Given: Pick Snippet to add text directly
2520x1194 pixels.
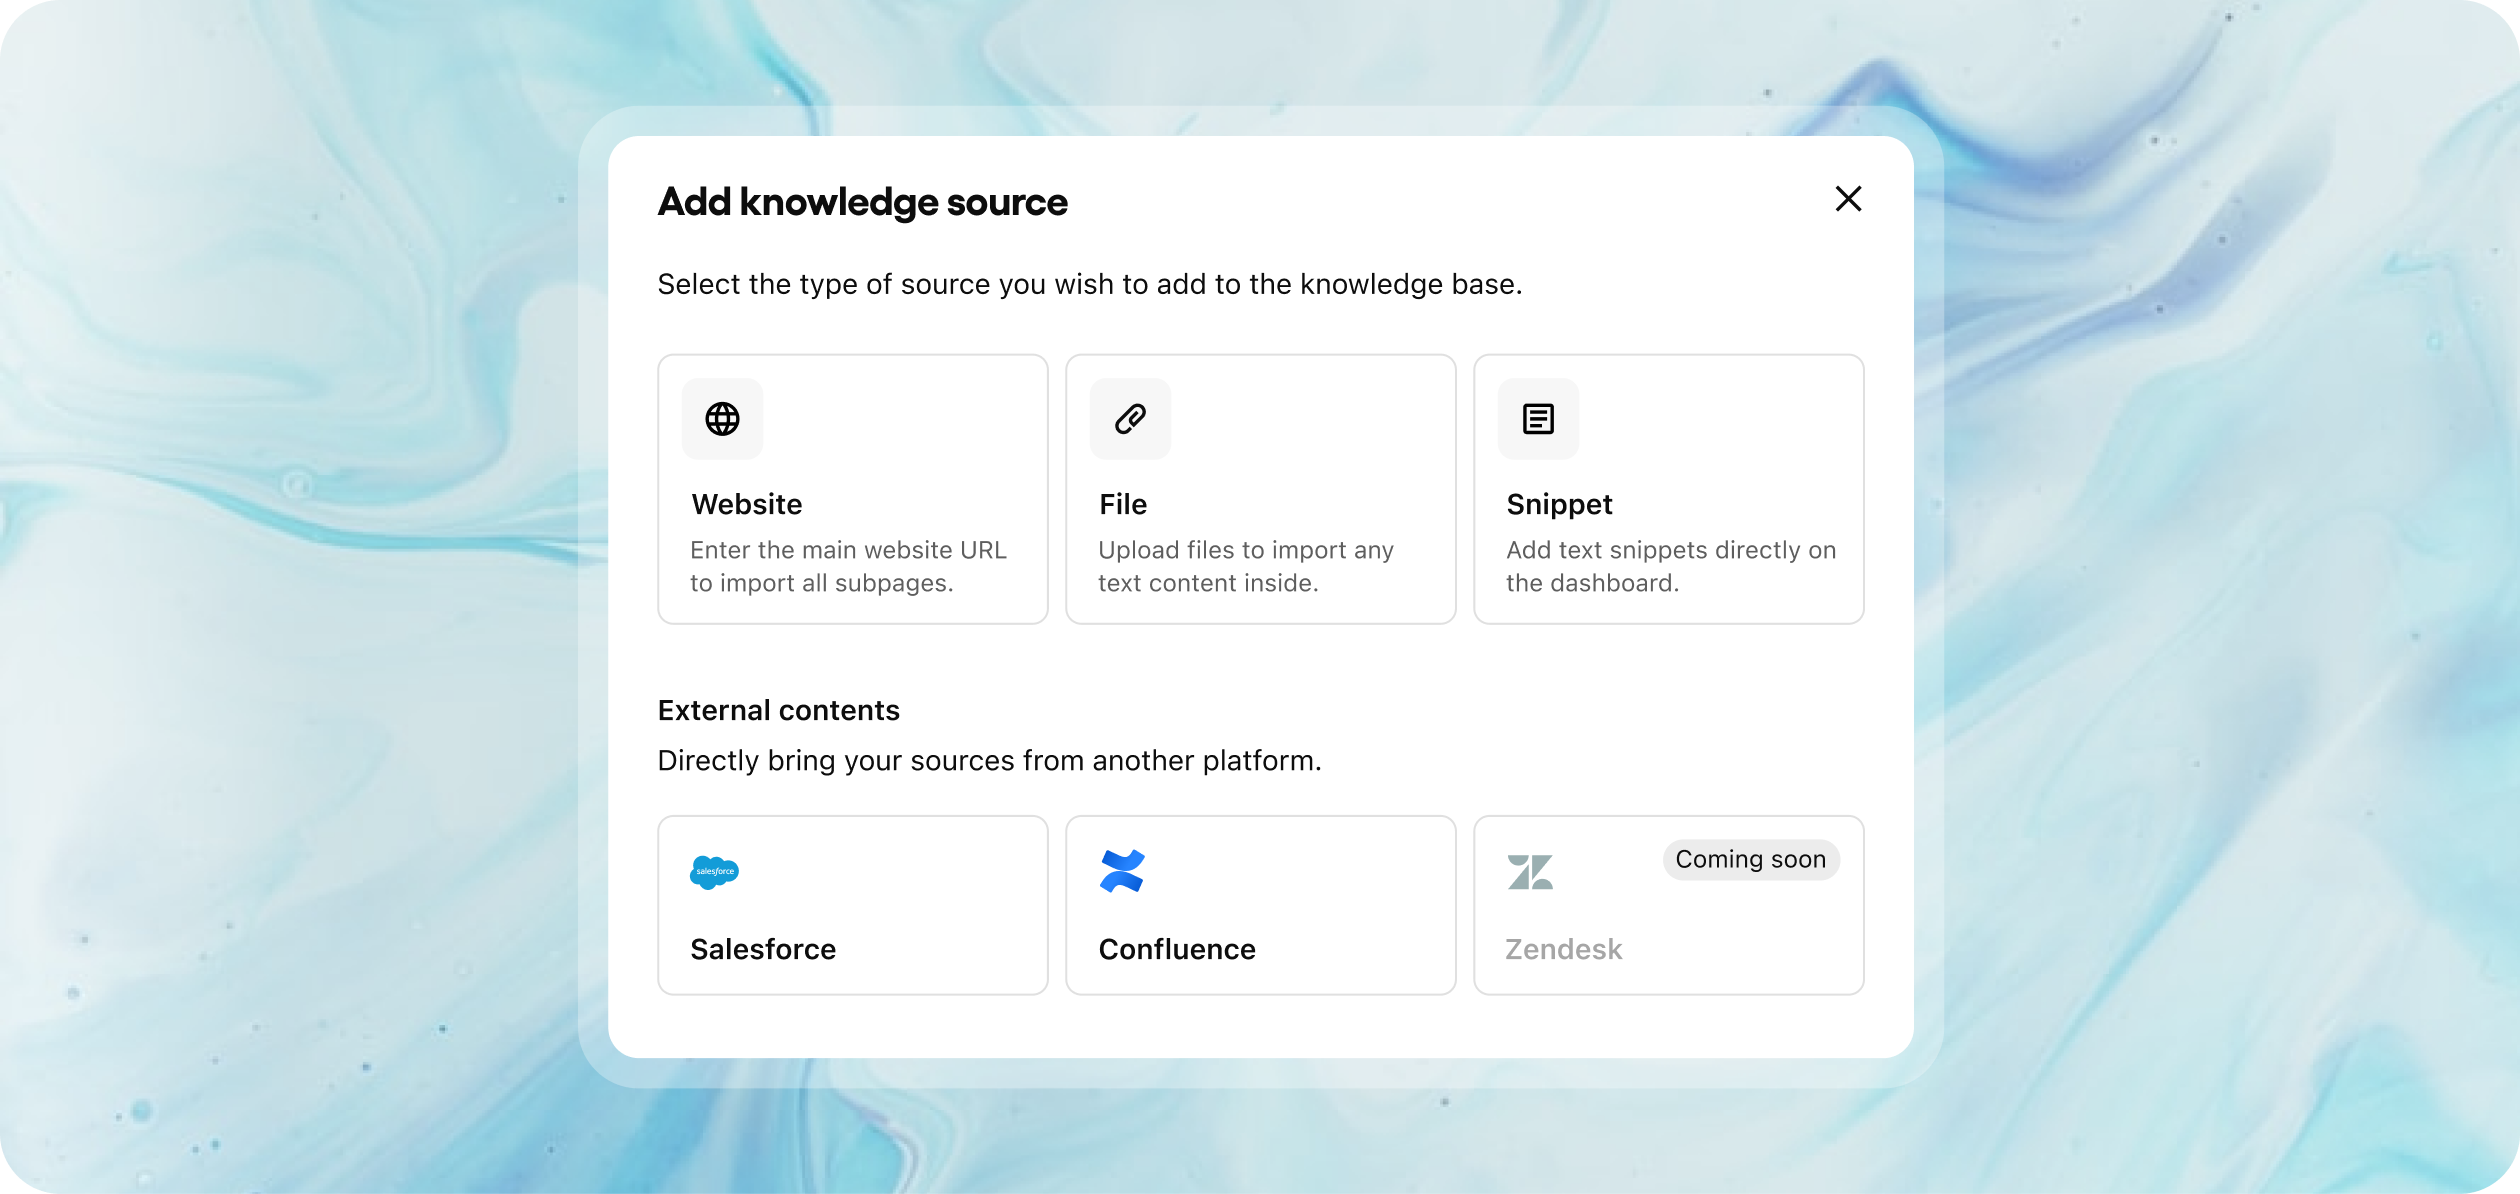Looking at the screenshot, I should [1668, 489].
